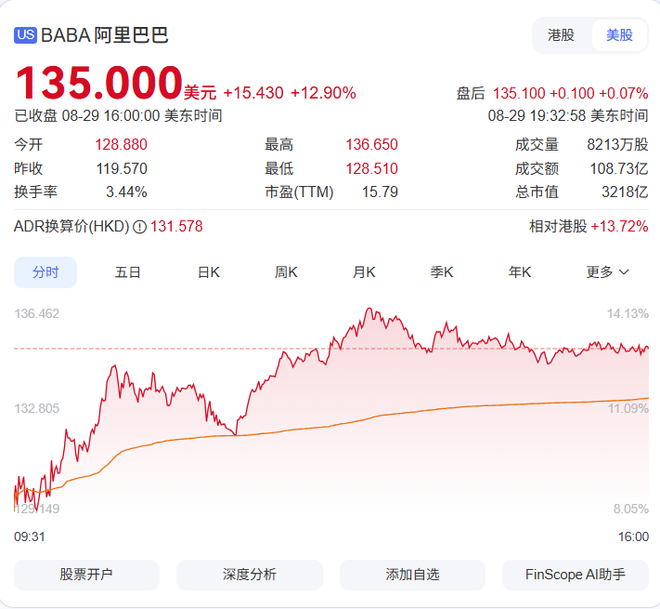Image resolution: width=660 pixels, height=609 pixels.
Task: Switch to 美股 market toggle
Action: coord(619,35)
